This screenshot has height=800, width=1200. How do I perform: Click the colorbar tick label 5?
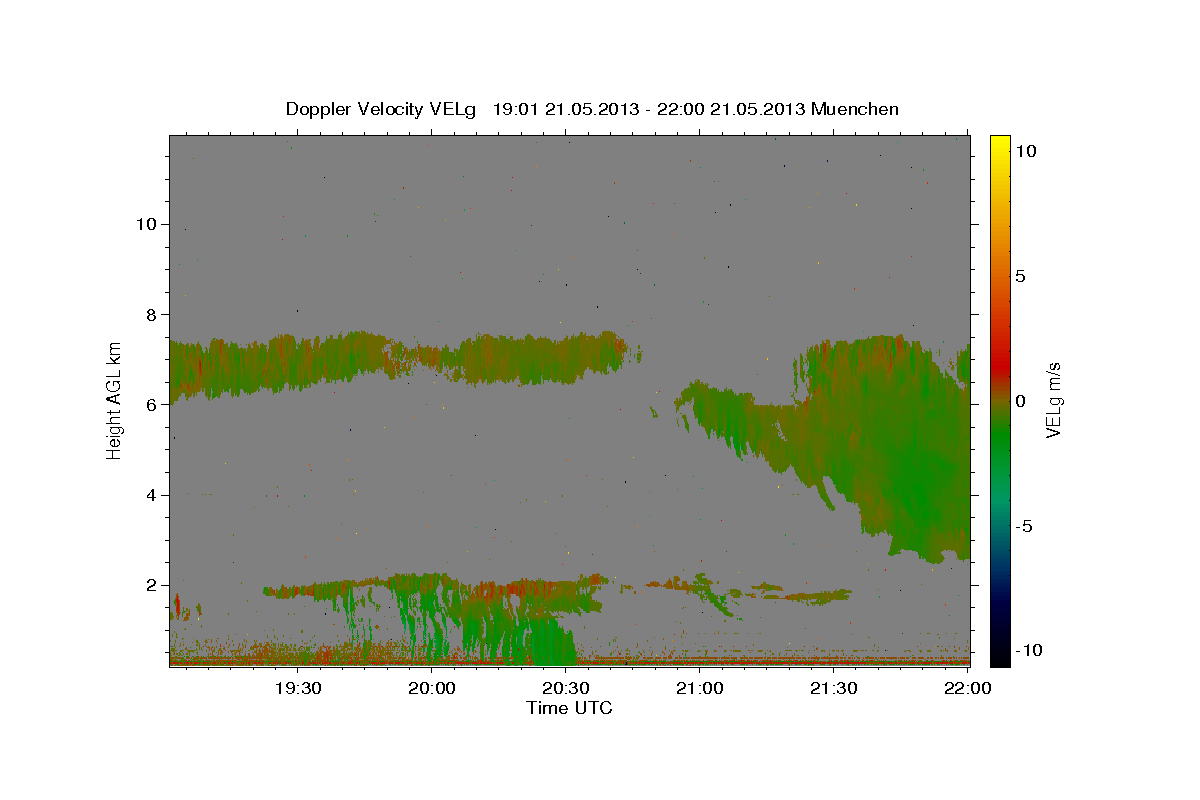pos(1020,276)
